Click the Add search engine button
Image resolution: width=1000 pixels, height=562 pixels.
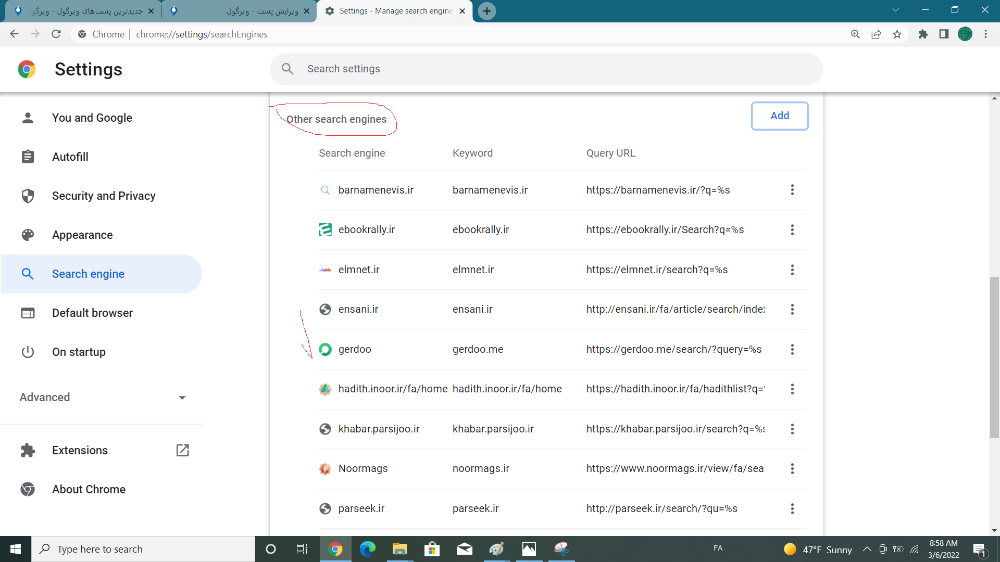[779, 115]
